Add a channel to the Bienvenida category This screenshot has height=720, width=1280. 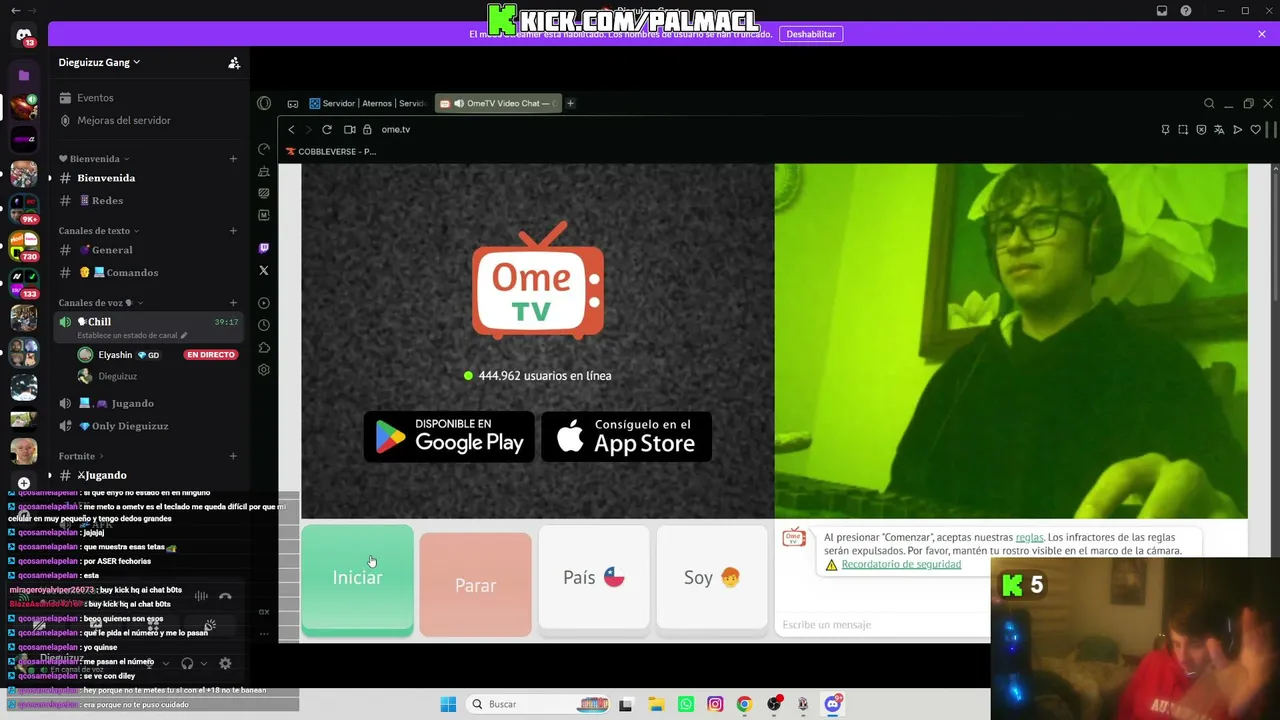click(x=233, y=159)
